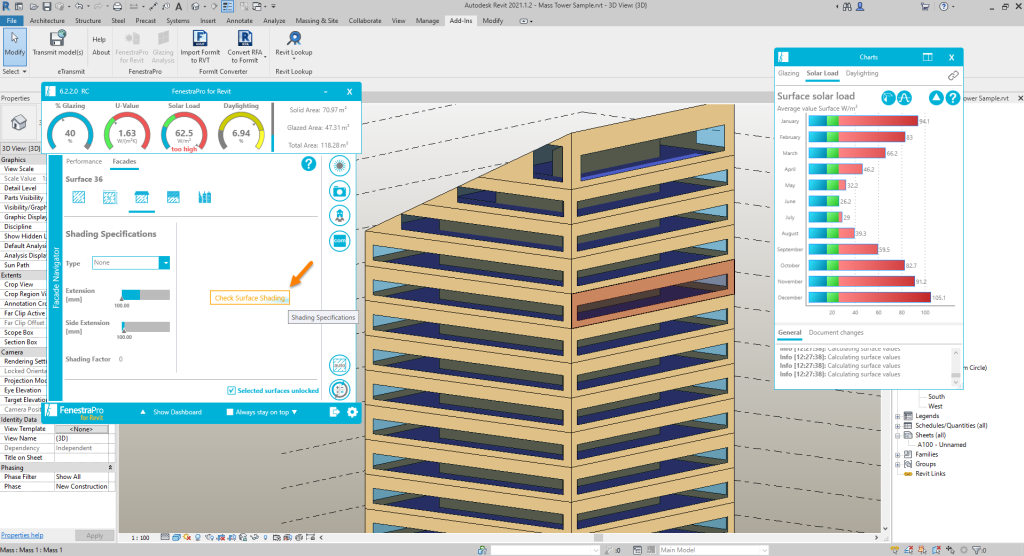Click the View Template <None> field
1024x556 pixels.
pyautogui.click(x=82, y=429)
